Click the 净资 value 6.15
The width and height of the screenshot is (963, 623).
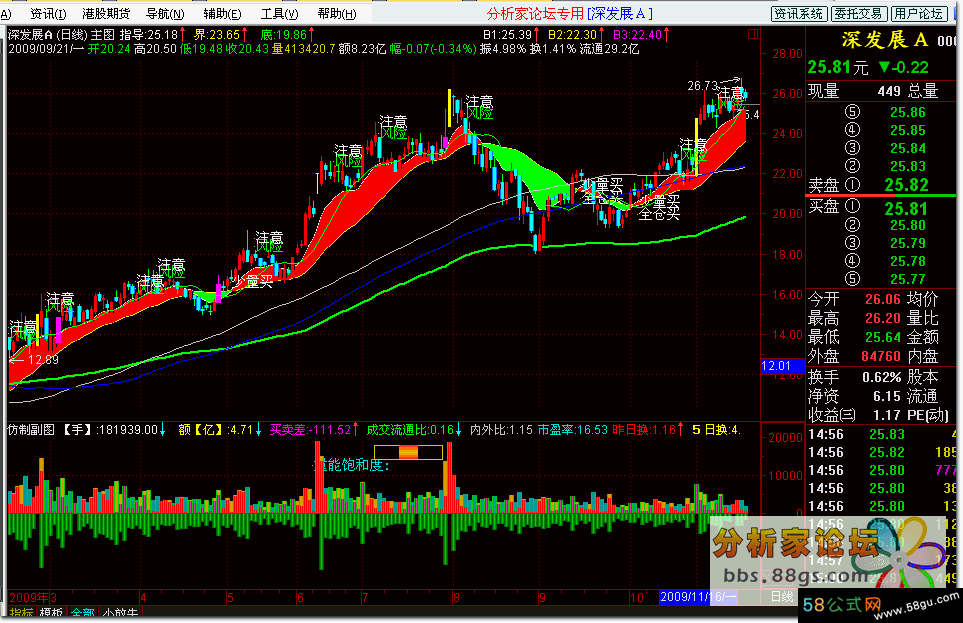coord(887,396)
